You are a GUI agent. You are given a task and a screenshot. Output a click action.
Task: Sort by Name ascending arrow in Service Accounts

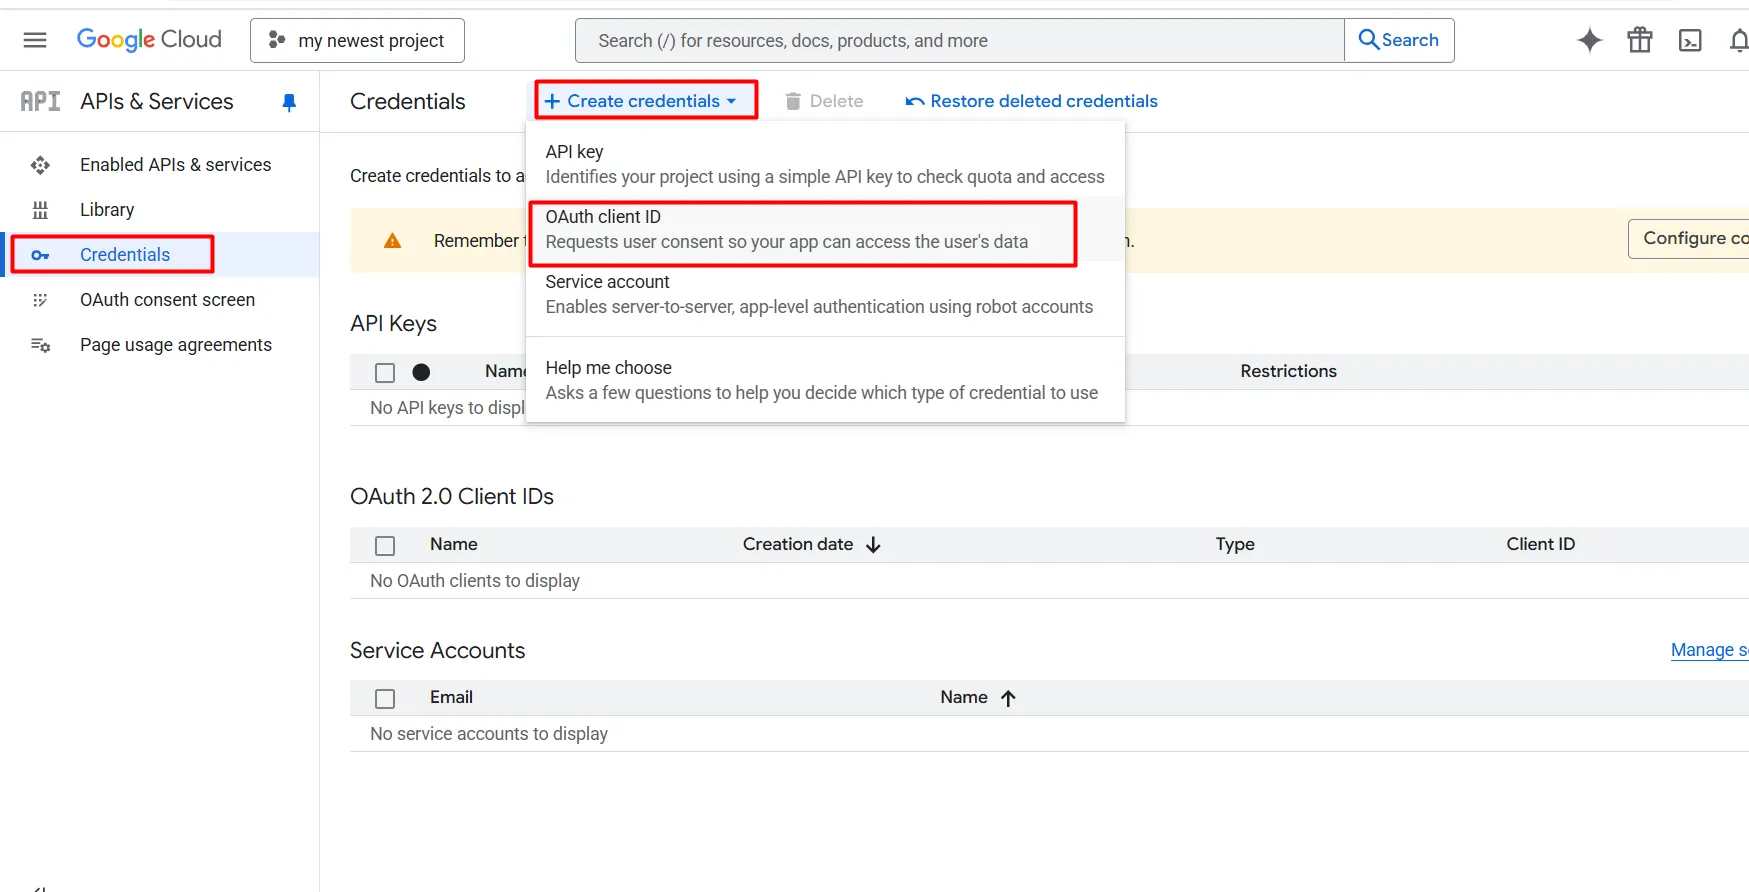pyautogui.click(x=1008, y=698)
